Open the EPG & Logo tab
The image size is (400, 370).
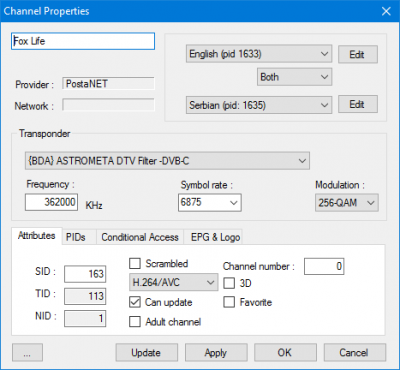[215, 237]
